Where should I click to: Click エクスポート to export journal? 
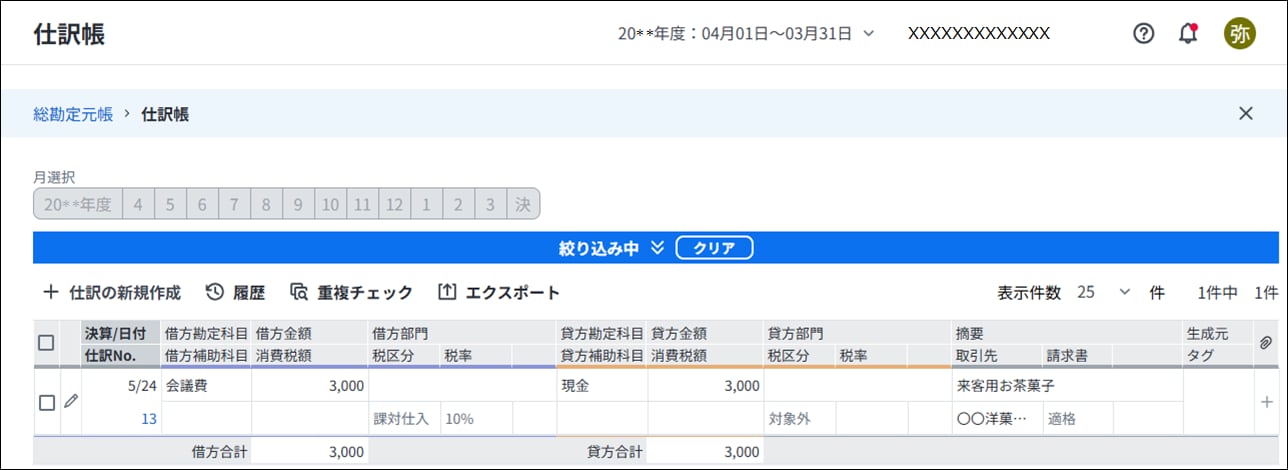[x=499, y=293]
